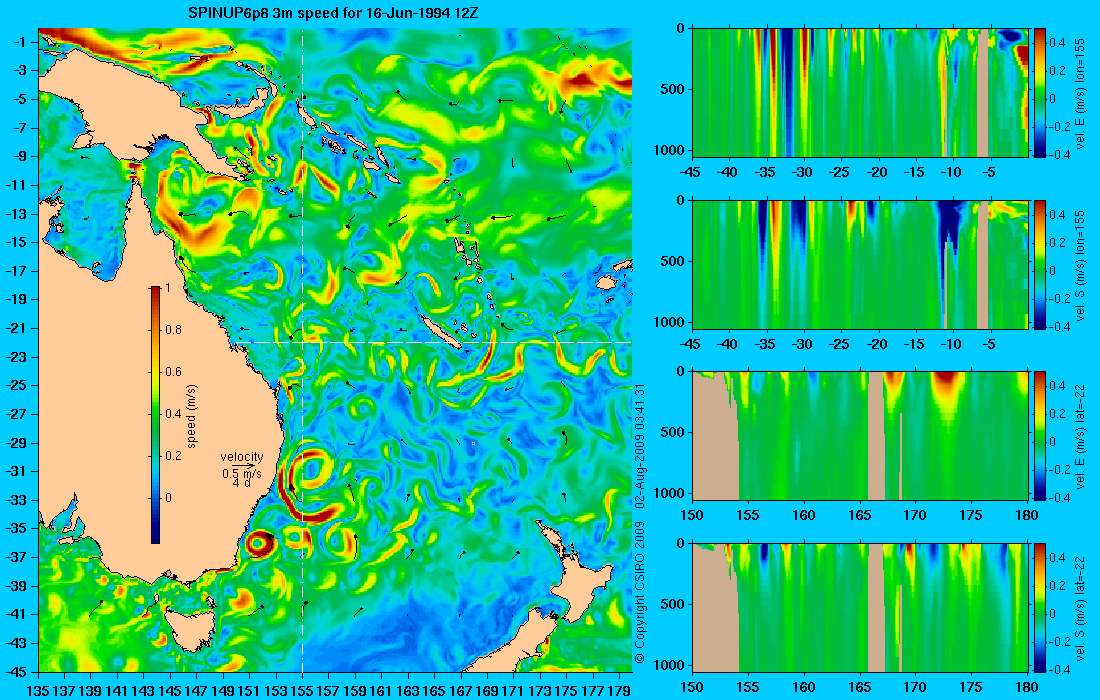1100x700 pixels.
Task: Click the colorbar of vel. S lon=155 panel
Action: coord(1040,264)
